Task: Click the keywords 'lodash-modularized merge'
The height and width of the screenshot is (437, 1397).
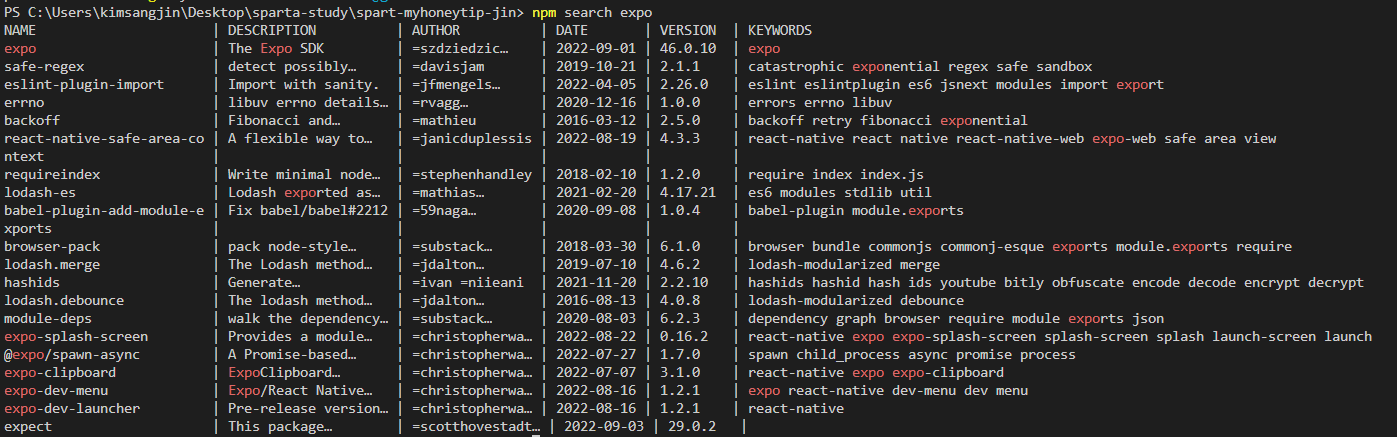Action: pyautogui.click(x=844, y=264)
